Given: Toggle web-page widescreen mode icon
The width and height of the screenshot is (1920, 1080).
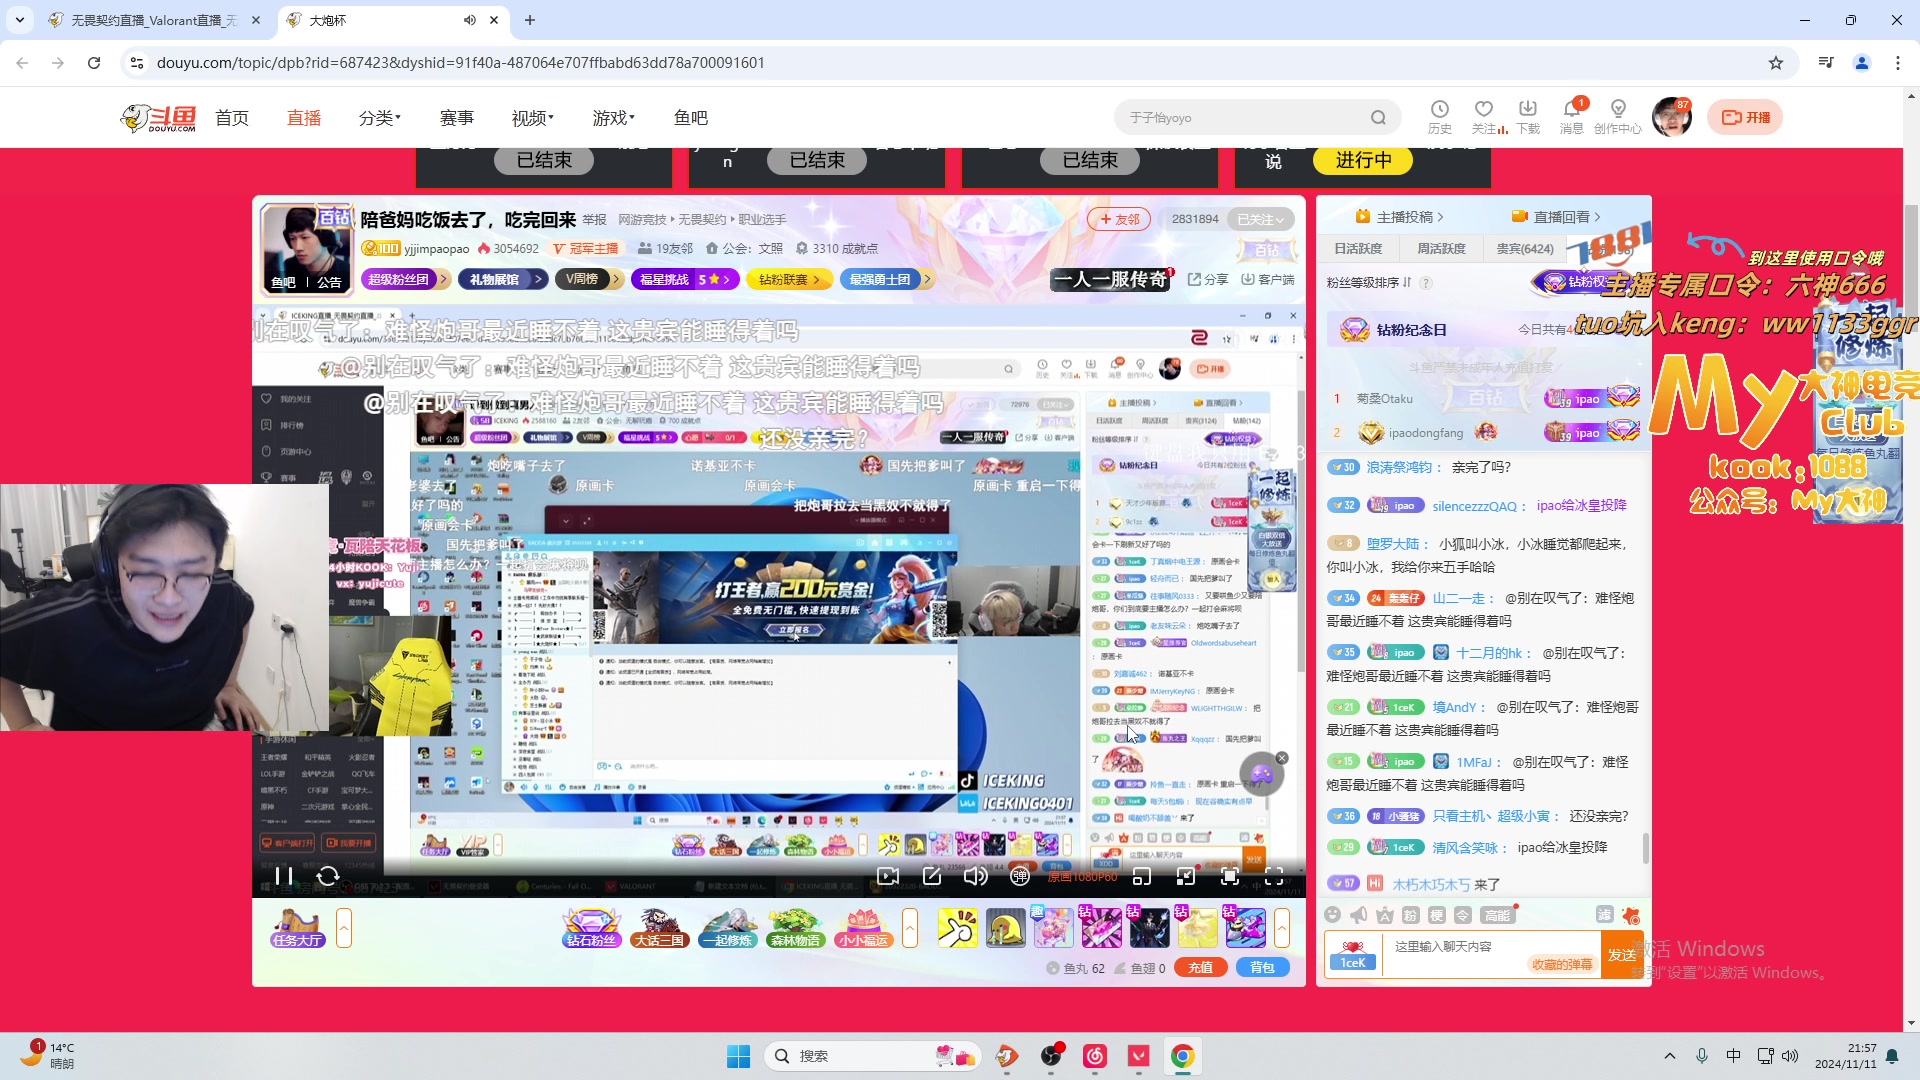Looking at the screenshot, I should (1186, 877).
